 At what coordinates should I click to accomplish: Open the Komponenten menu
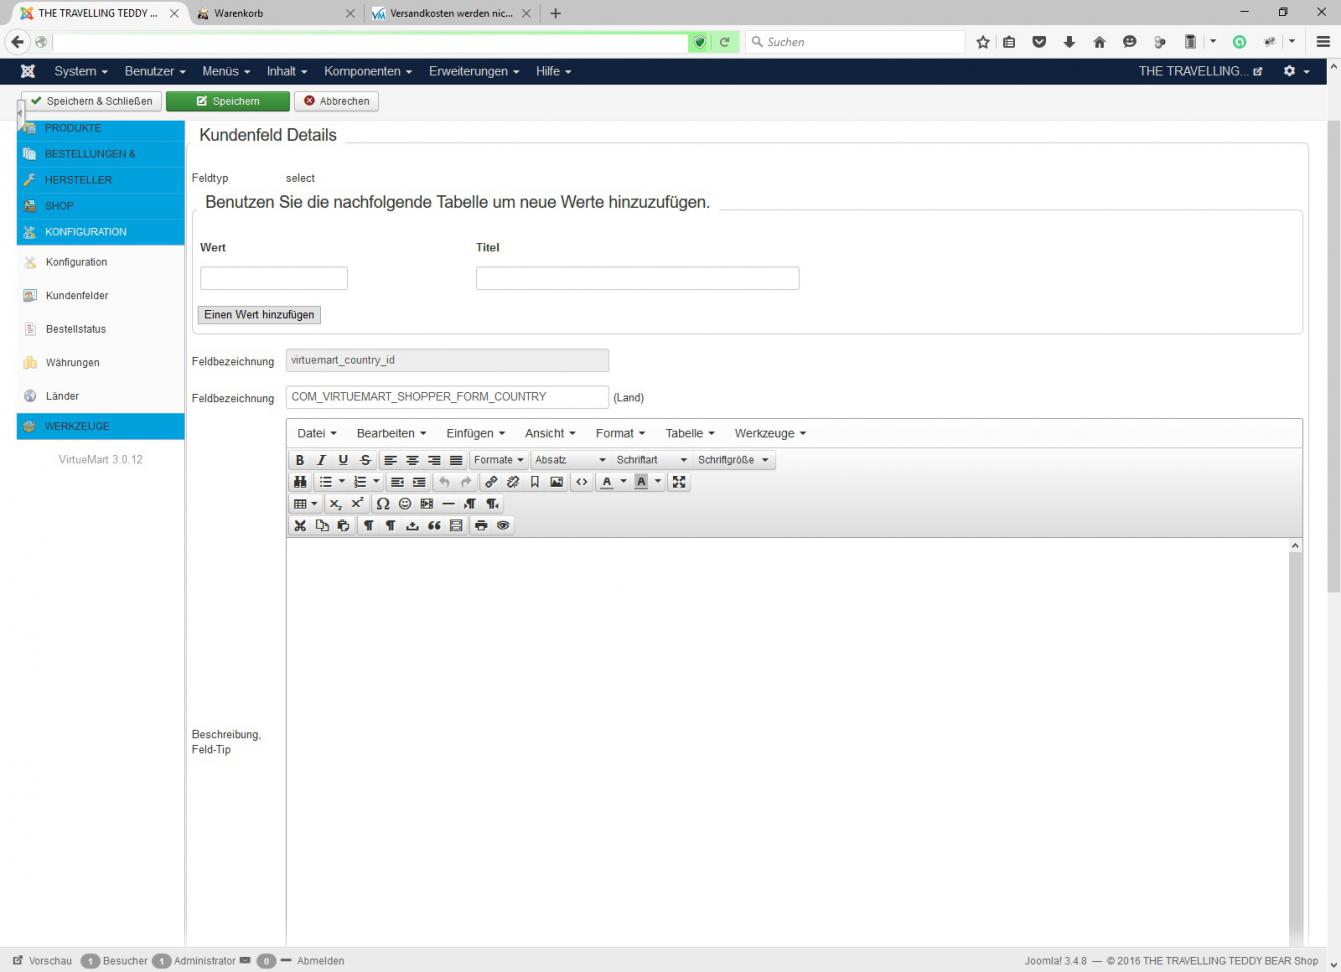(x=367, y=71)
